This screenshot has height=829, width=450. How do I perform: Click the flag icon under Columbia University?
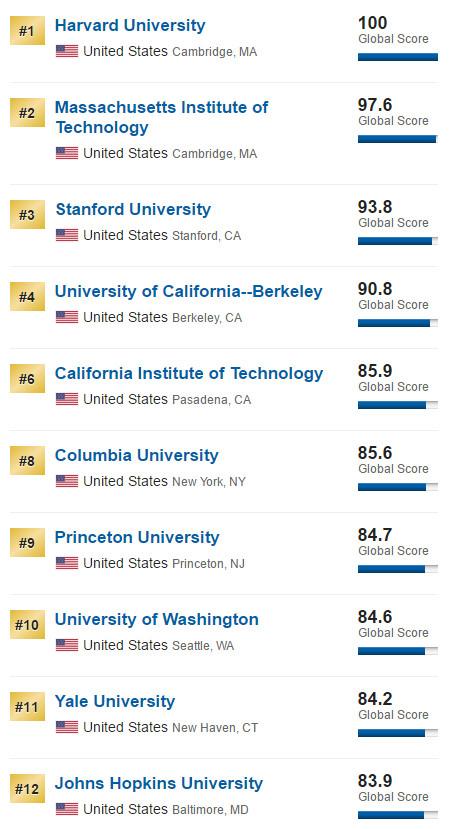coord(67,481)
